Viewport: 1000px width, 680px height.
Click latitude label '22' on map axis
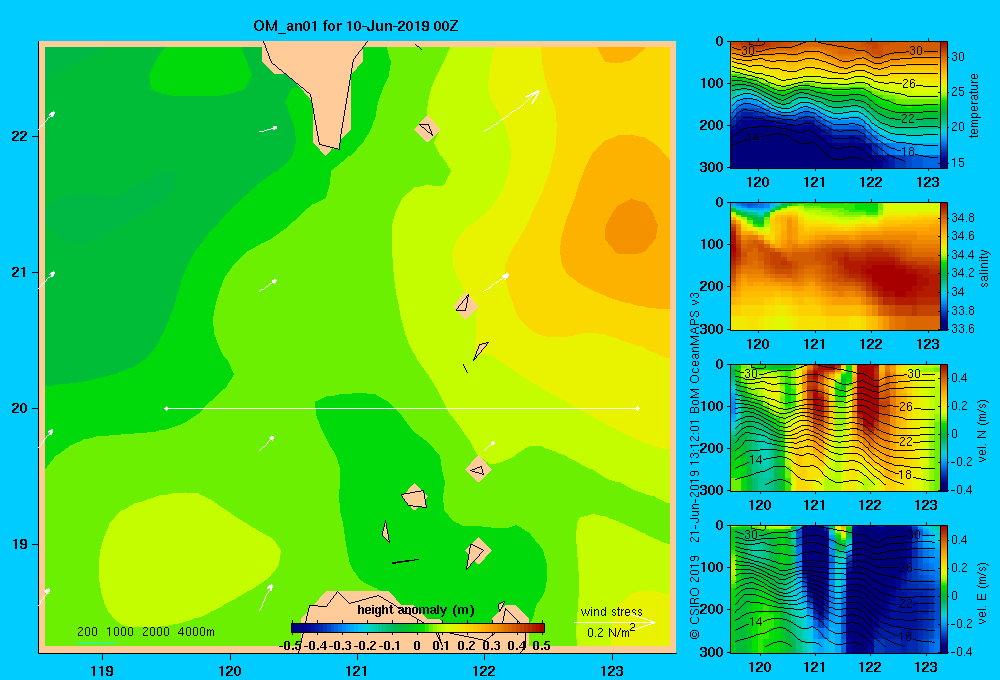tap(19, 136)
